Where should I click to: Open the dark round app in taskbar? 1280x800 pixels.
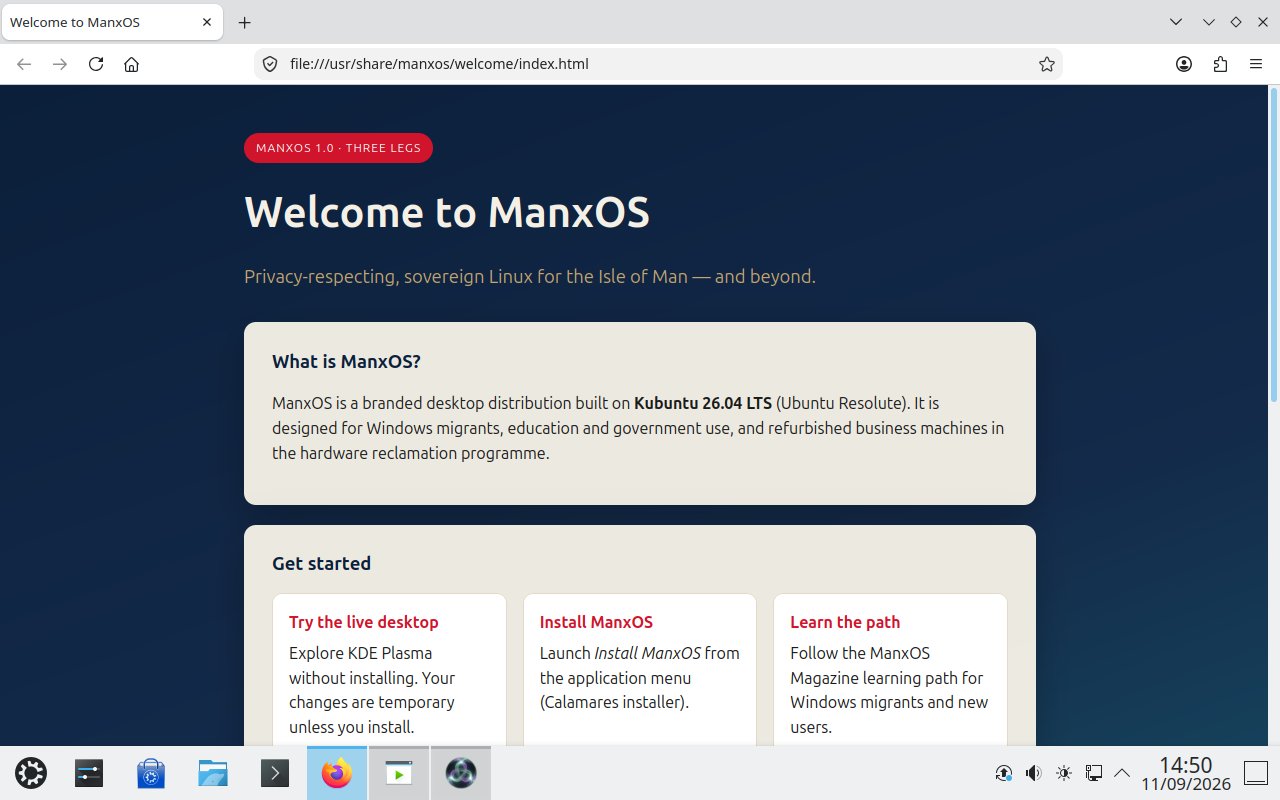click(461, 773)
